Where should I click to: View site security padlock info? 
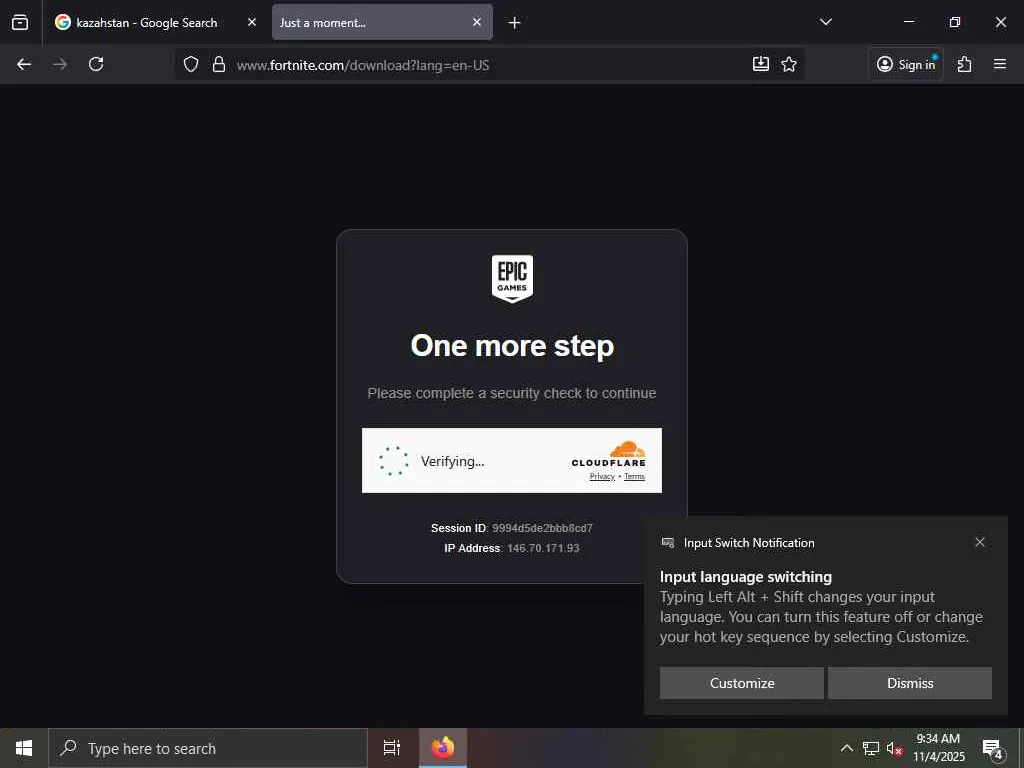pyautogui.click(x=219, y=64)
